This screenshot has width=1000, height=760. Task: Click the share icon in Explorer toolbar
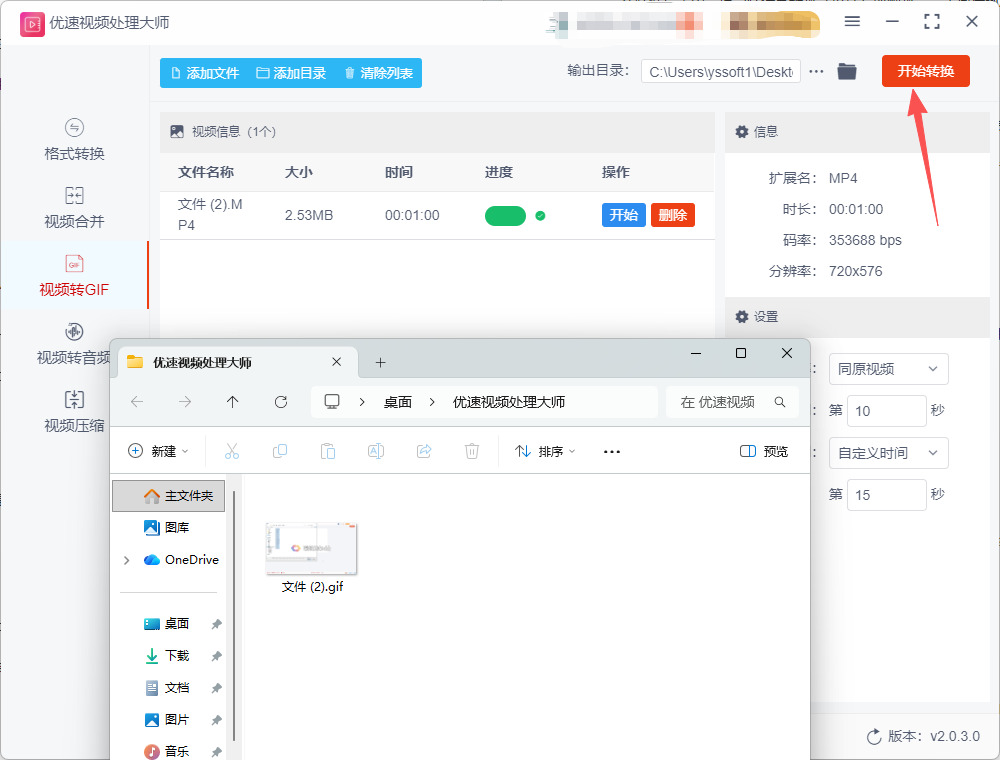[x=424, y=451]
